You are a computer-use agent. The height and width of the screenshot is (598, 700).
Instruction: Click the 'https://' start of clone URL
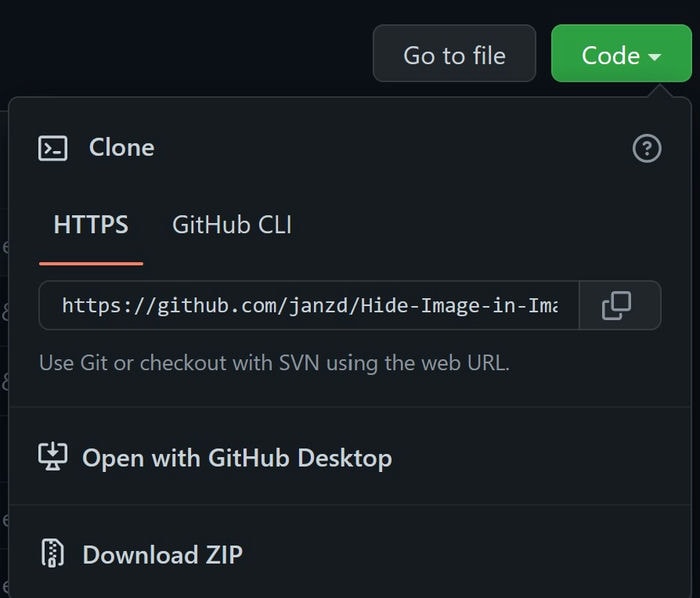tap(108, 306)
